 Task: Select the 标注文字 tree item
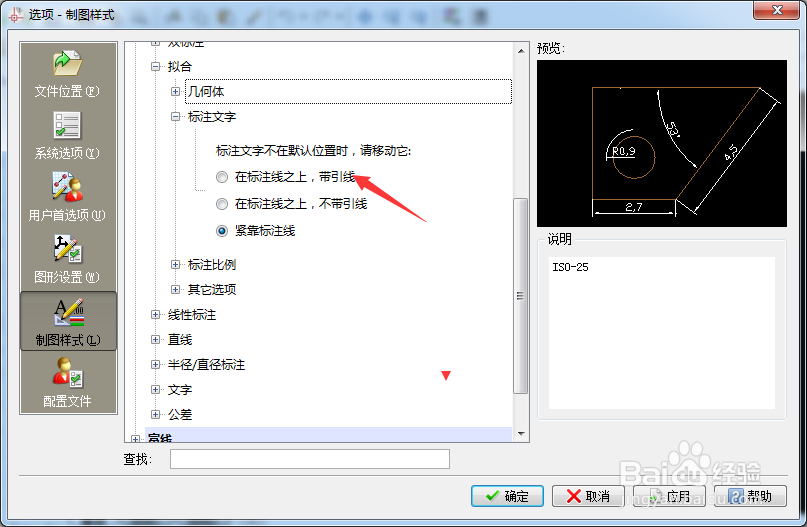click(212, 117)
